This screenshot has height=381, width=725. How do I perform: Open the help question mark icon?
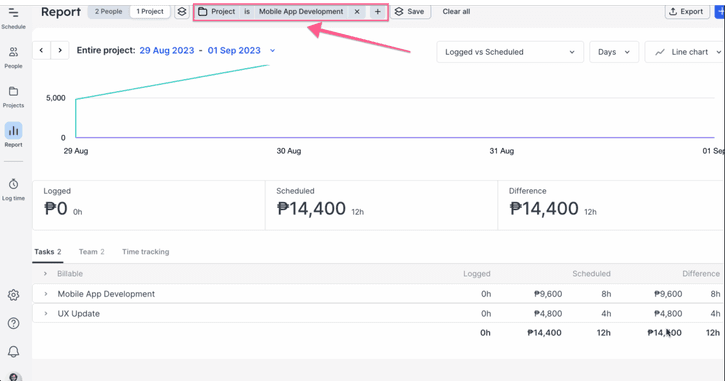[13, 323]
